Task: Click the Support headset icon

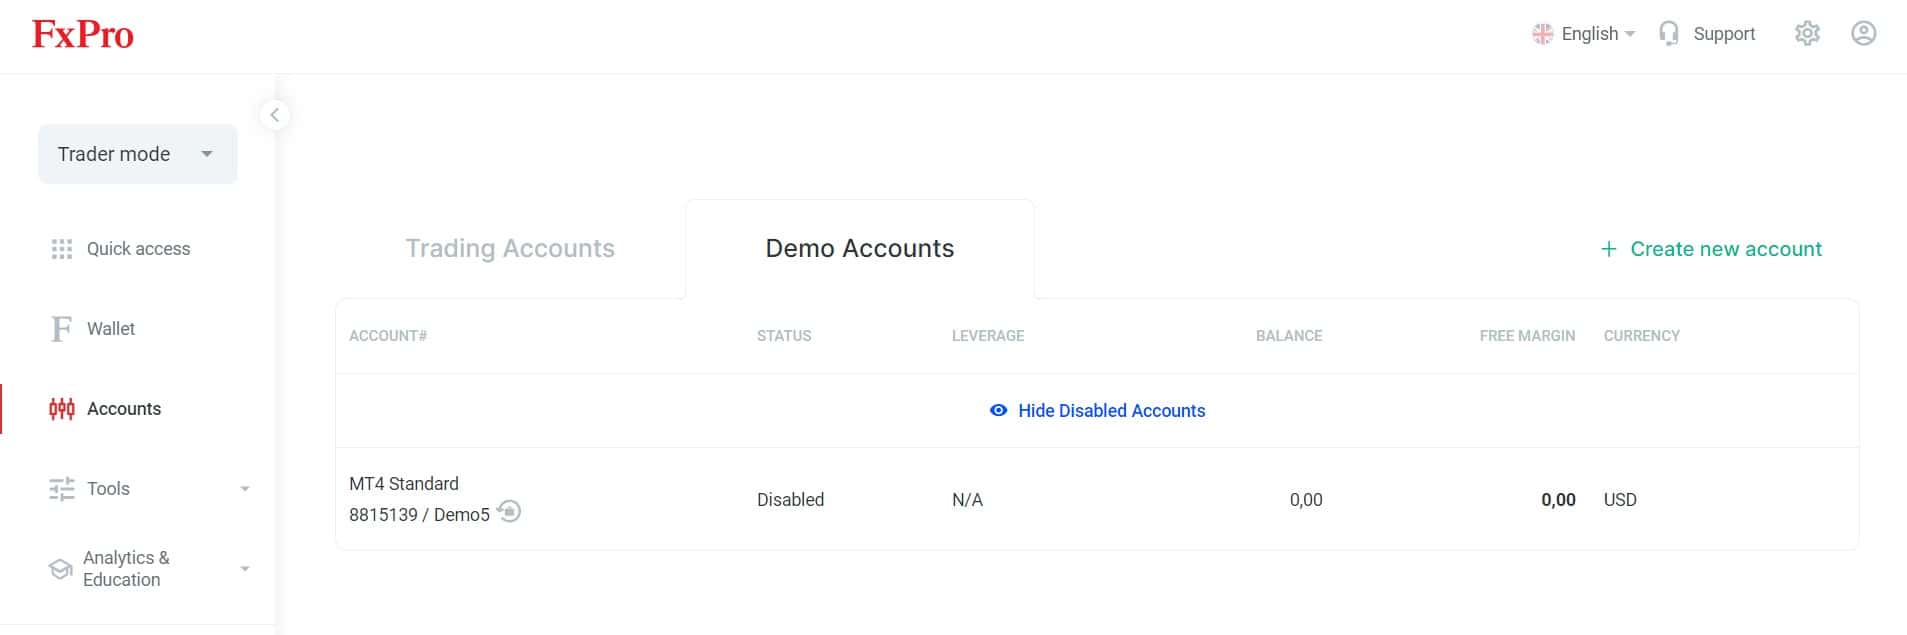Action: point(1668,34)
